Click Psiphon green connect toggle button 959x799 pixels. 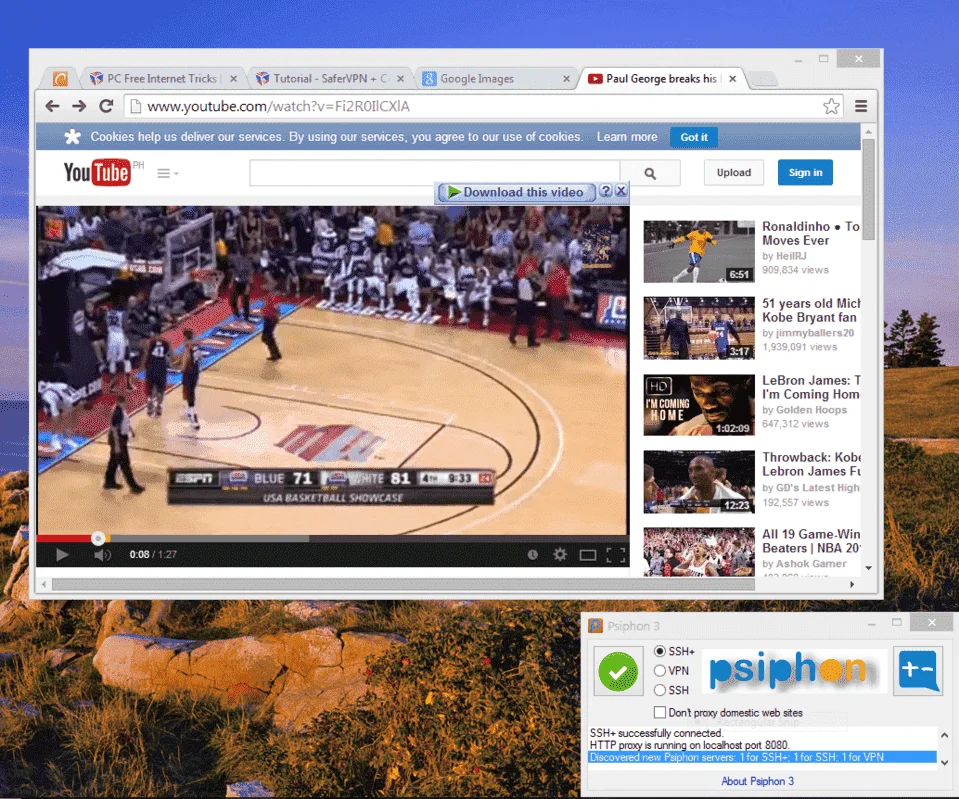[618, 672]
